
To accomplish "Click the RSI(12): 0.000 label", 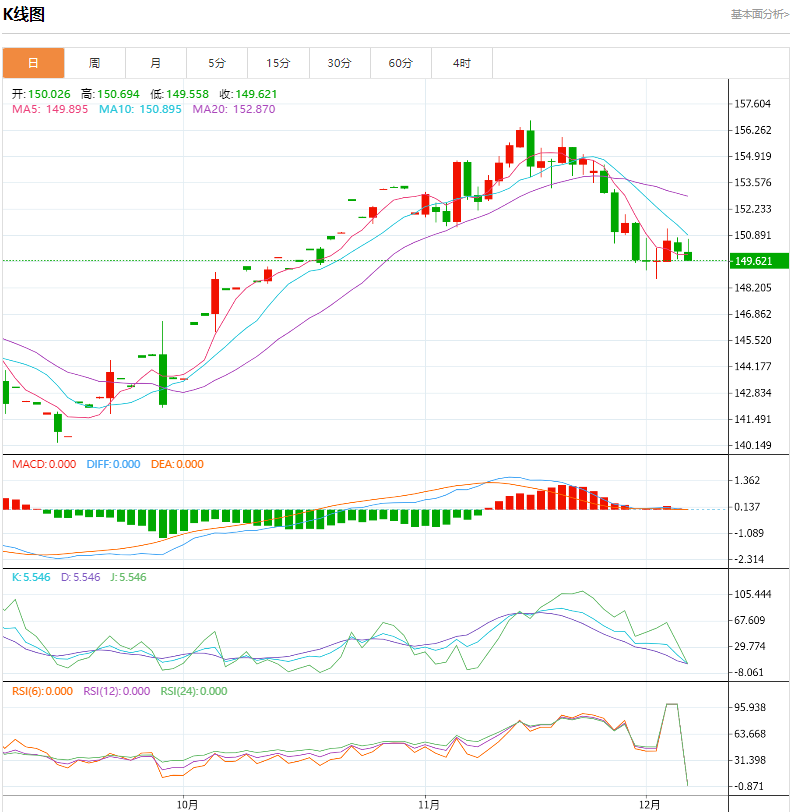I will [116, 691].
